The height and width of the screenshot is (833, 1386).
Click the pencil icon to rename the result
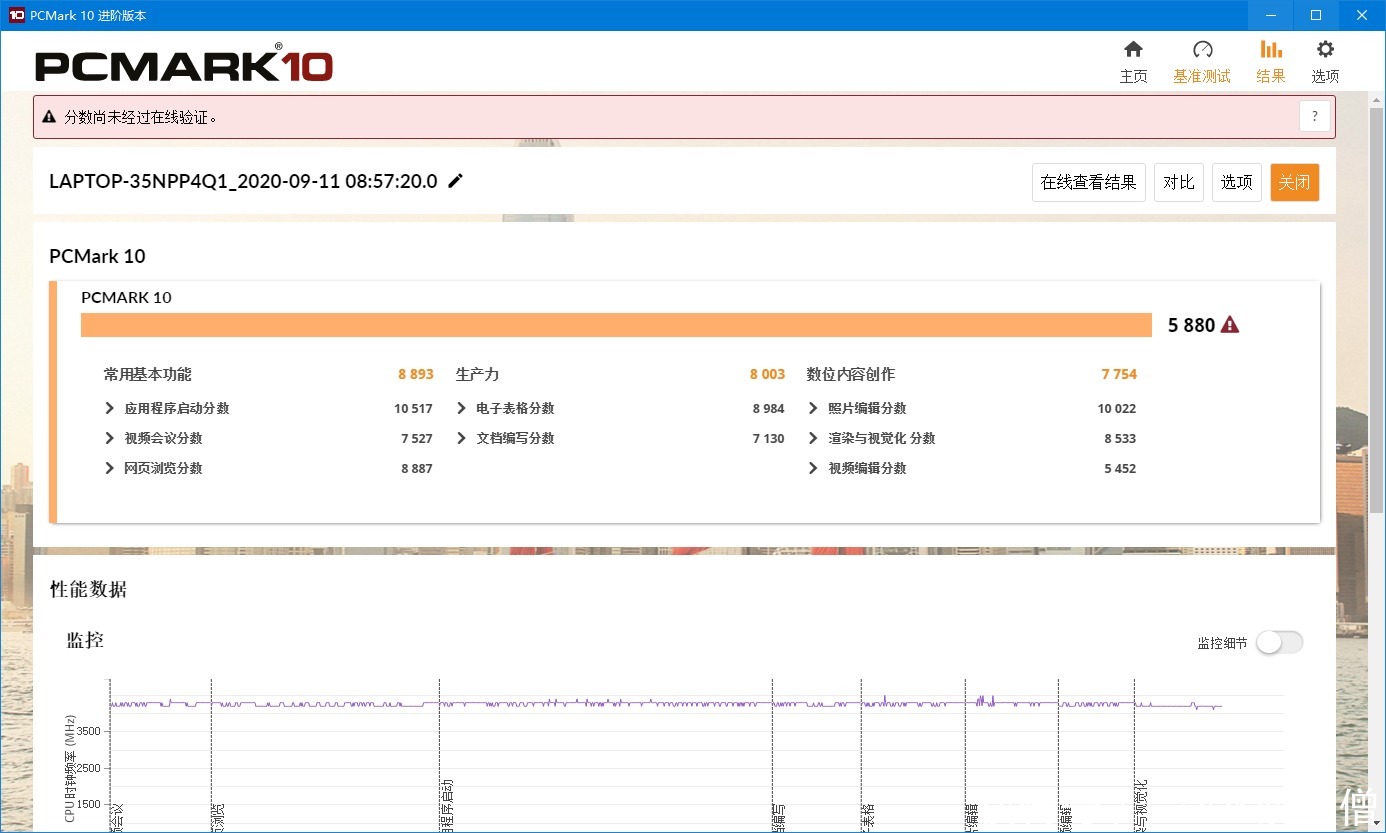pos(455,181)
